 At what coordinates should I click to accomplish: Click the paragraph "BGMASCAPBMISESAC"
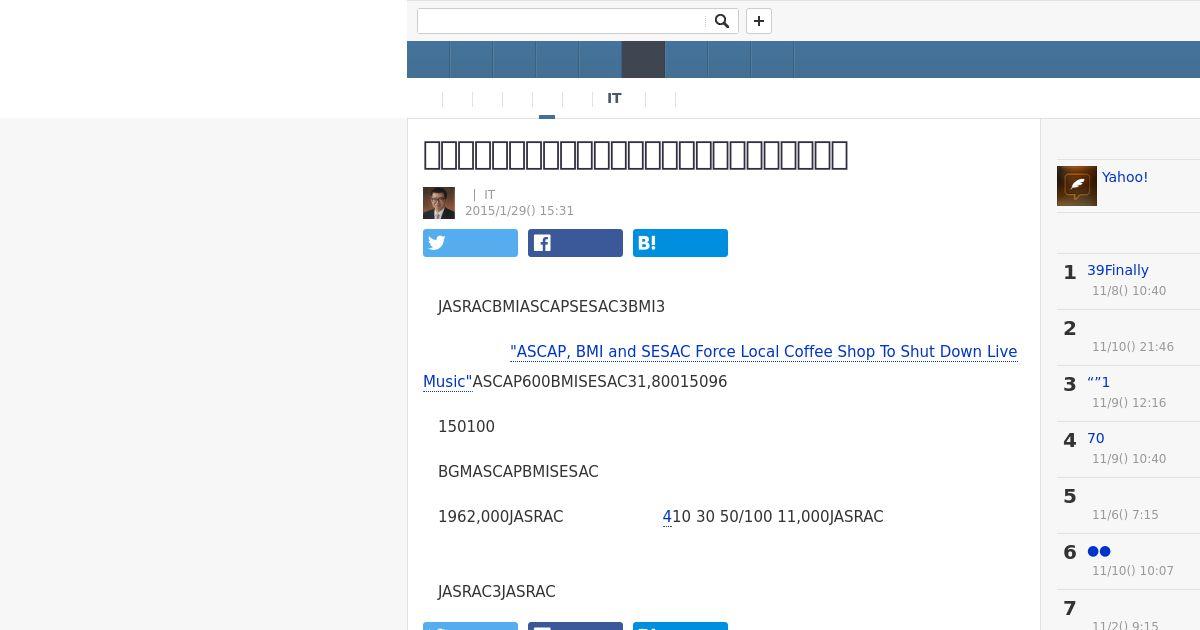[x=518, y=472]
